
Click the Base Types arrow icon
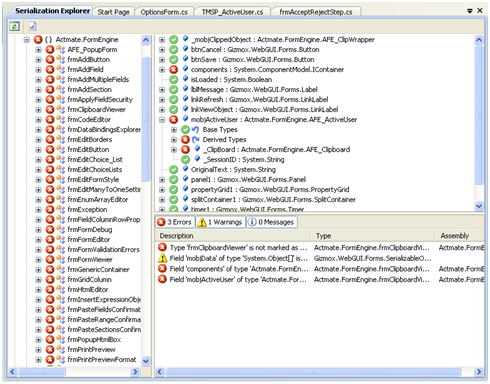click(195, 130)
